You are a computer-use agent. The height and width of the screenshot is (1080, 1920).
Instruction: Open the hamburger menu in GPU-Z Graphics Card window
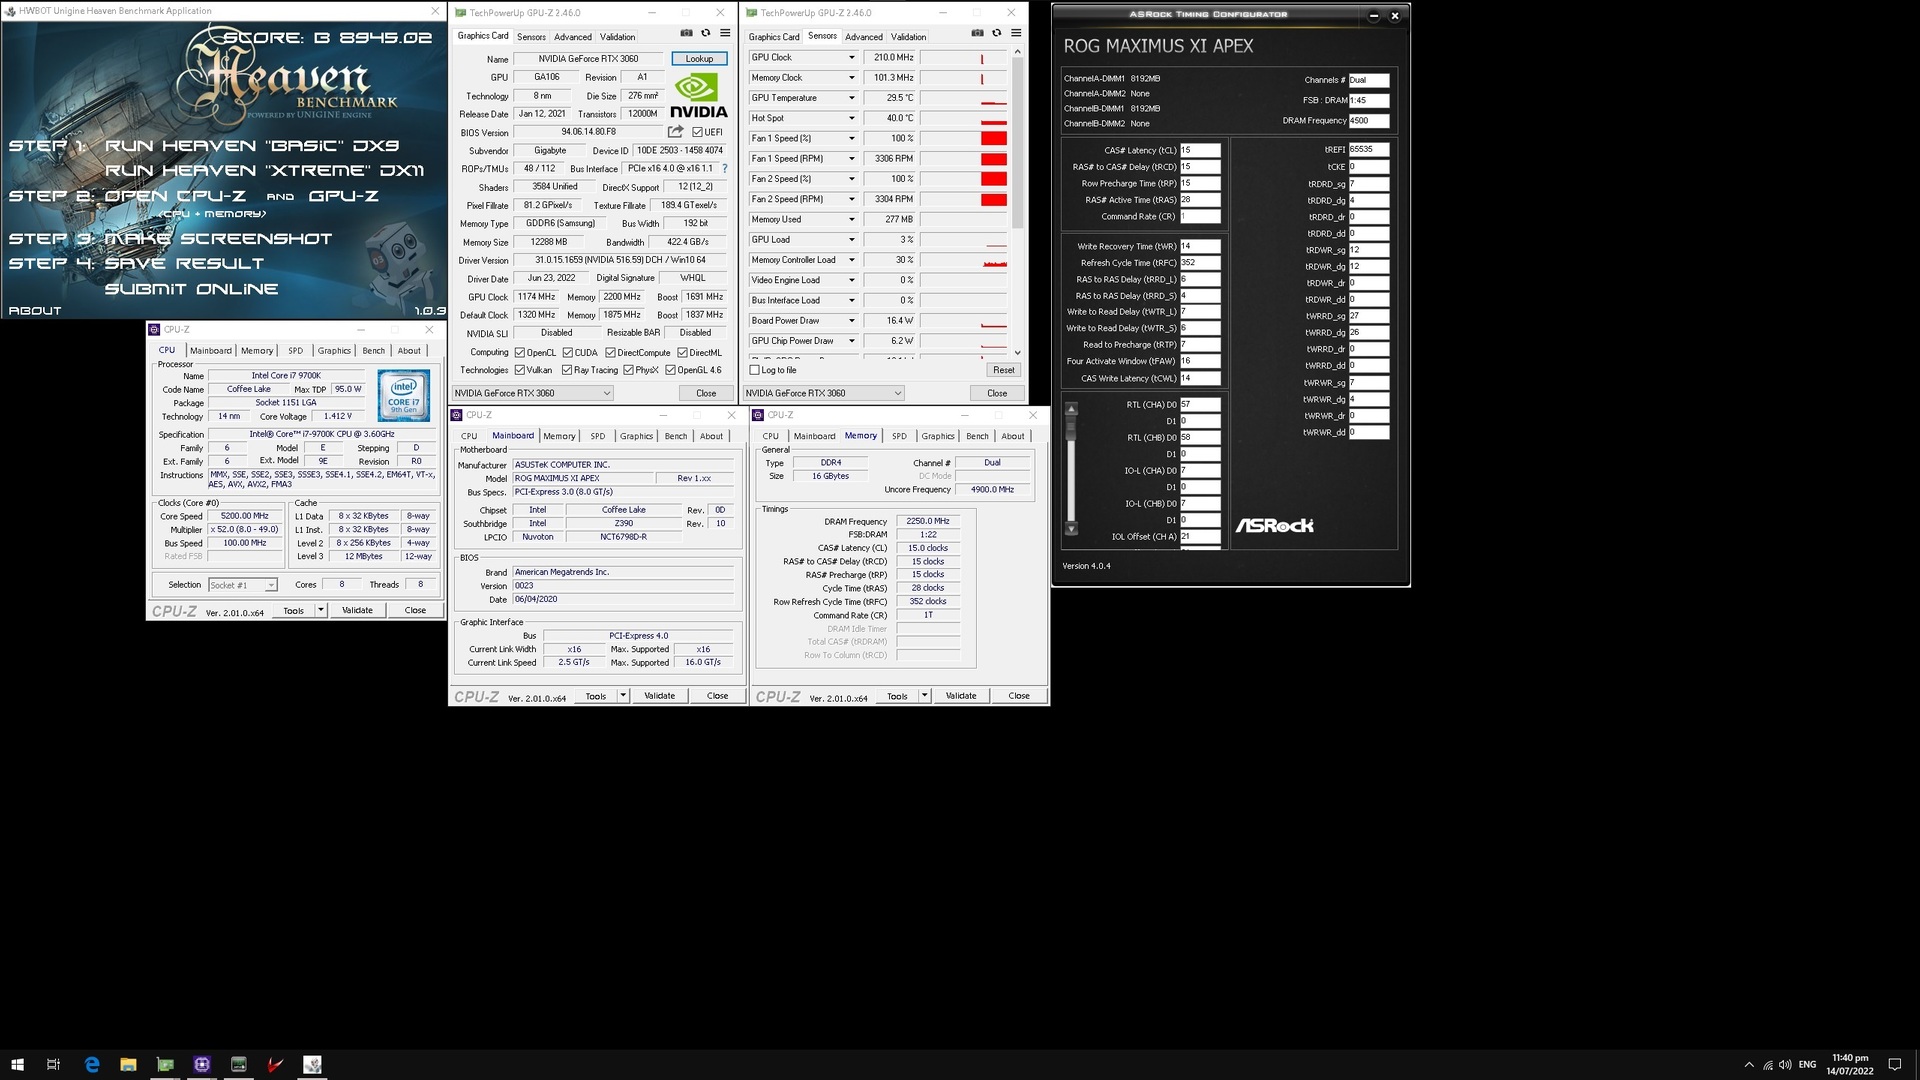pyautogui.click(x=725, y=33)
